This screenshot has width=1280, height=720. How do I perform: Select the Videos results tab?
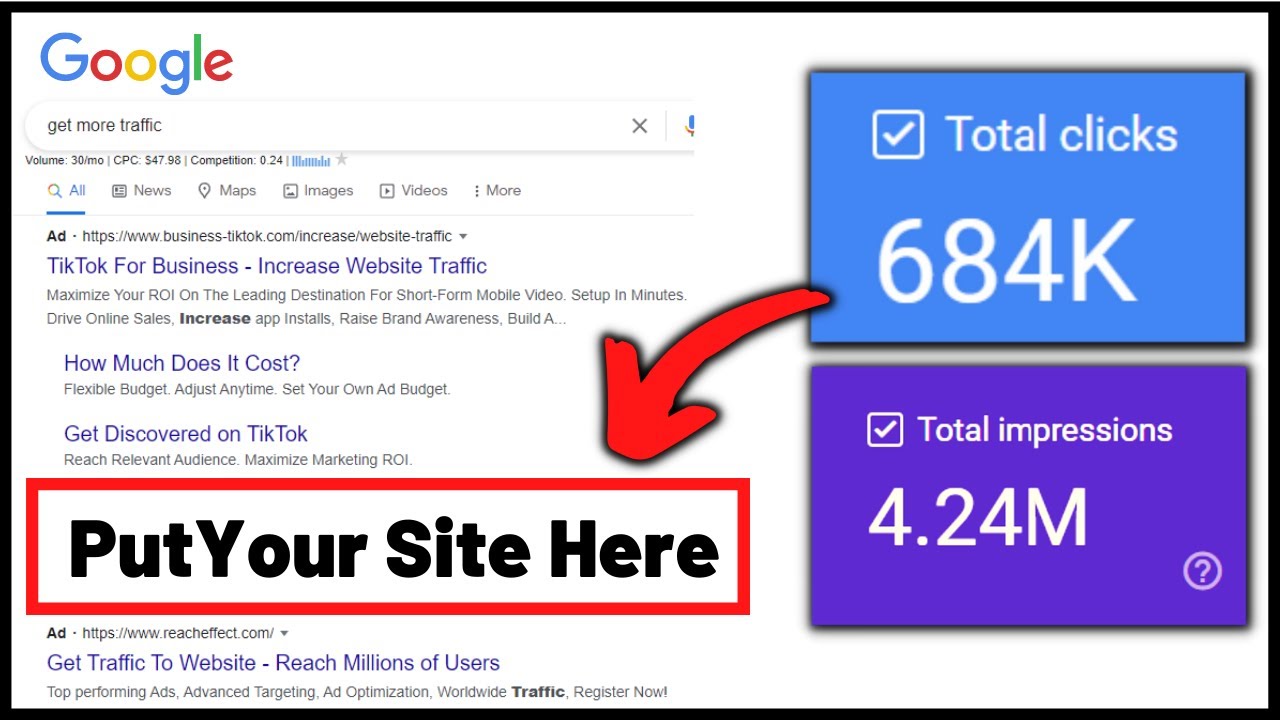tap(413, 190)
